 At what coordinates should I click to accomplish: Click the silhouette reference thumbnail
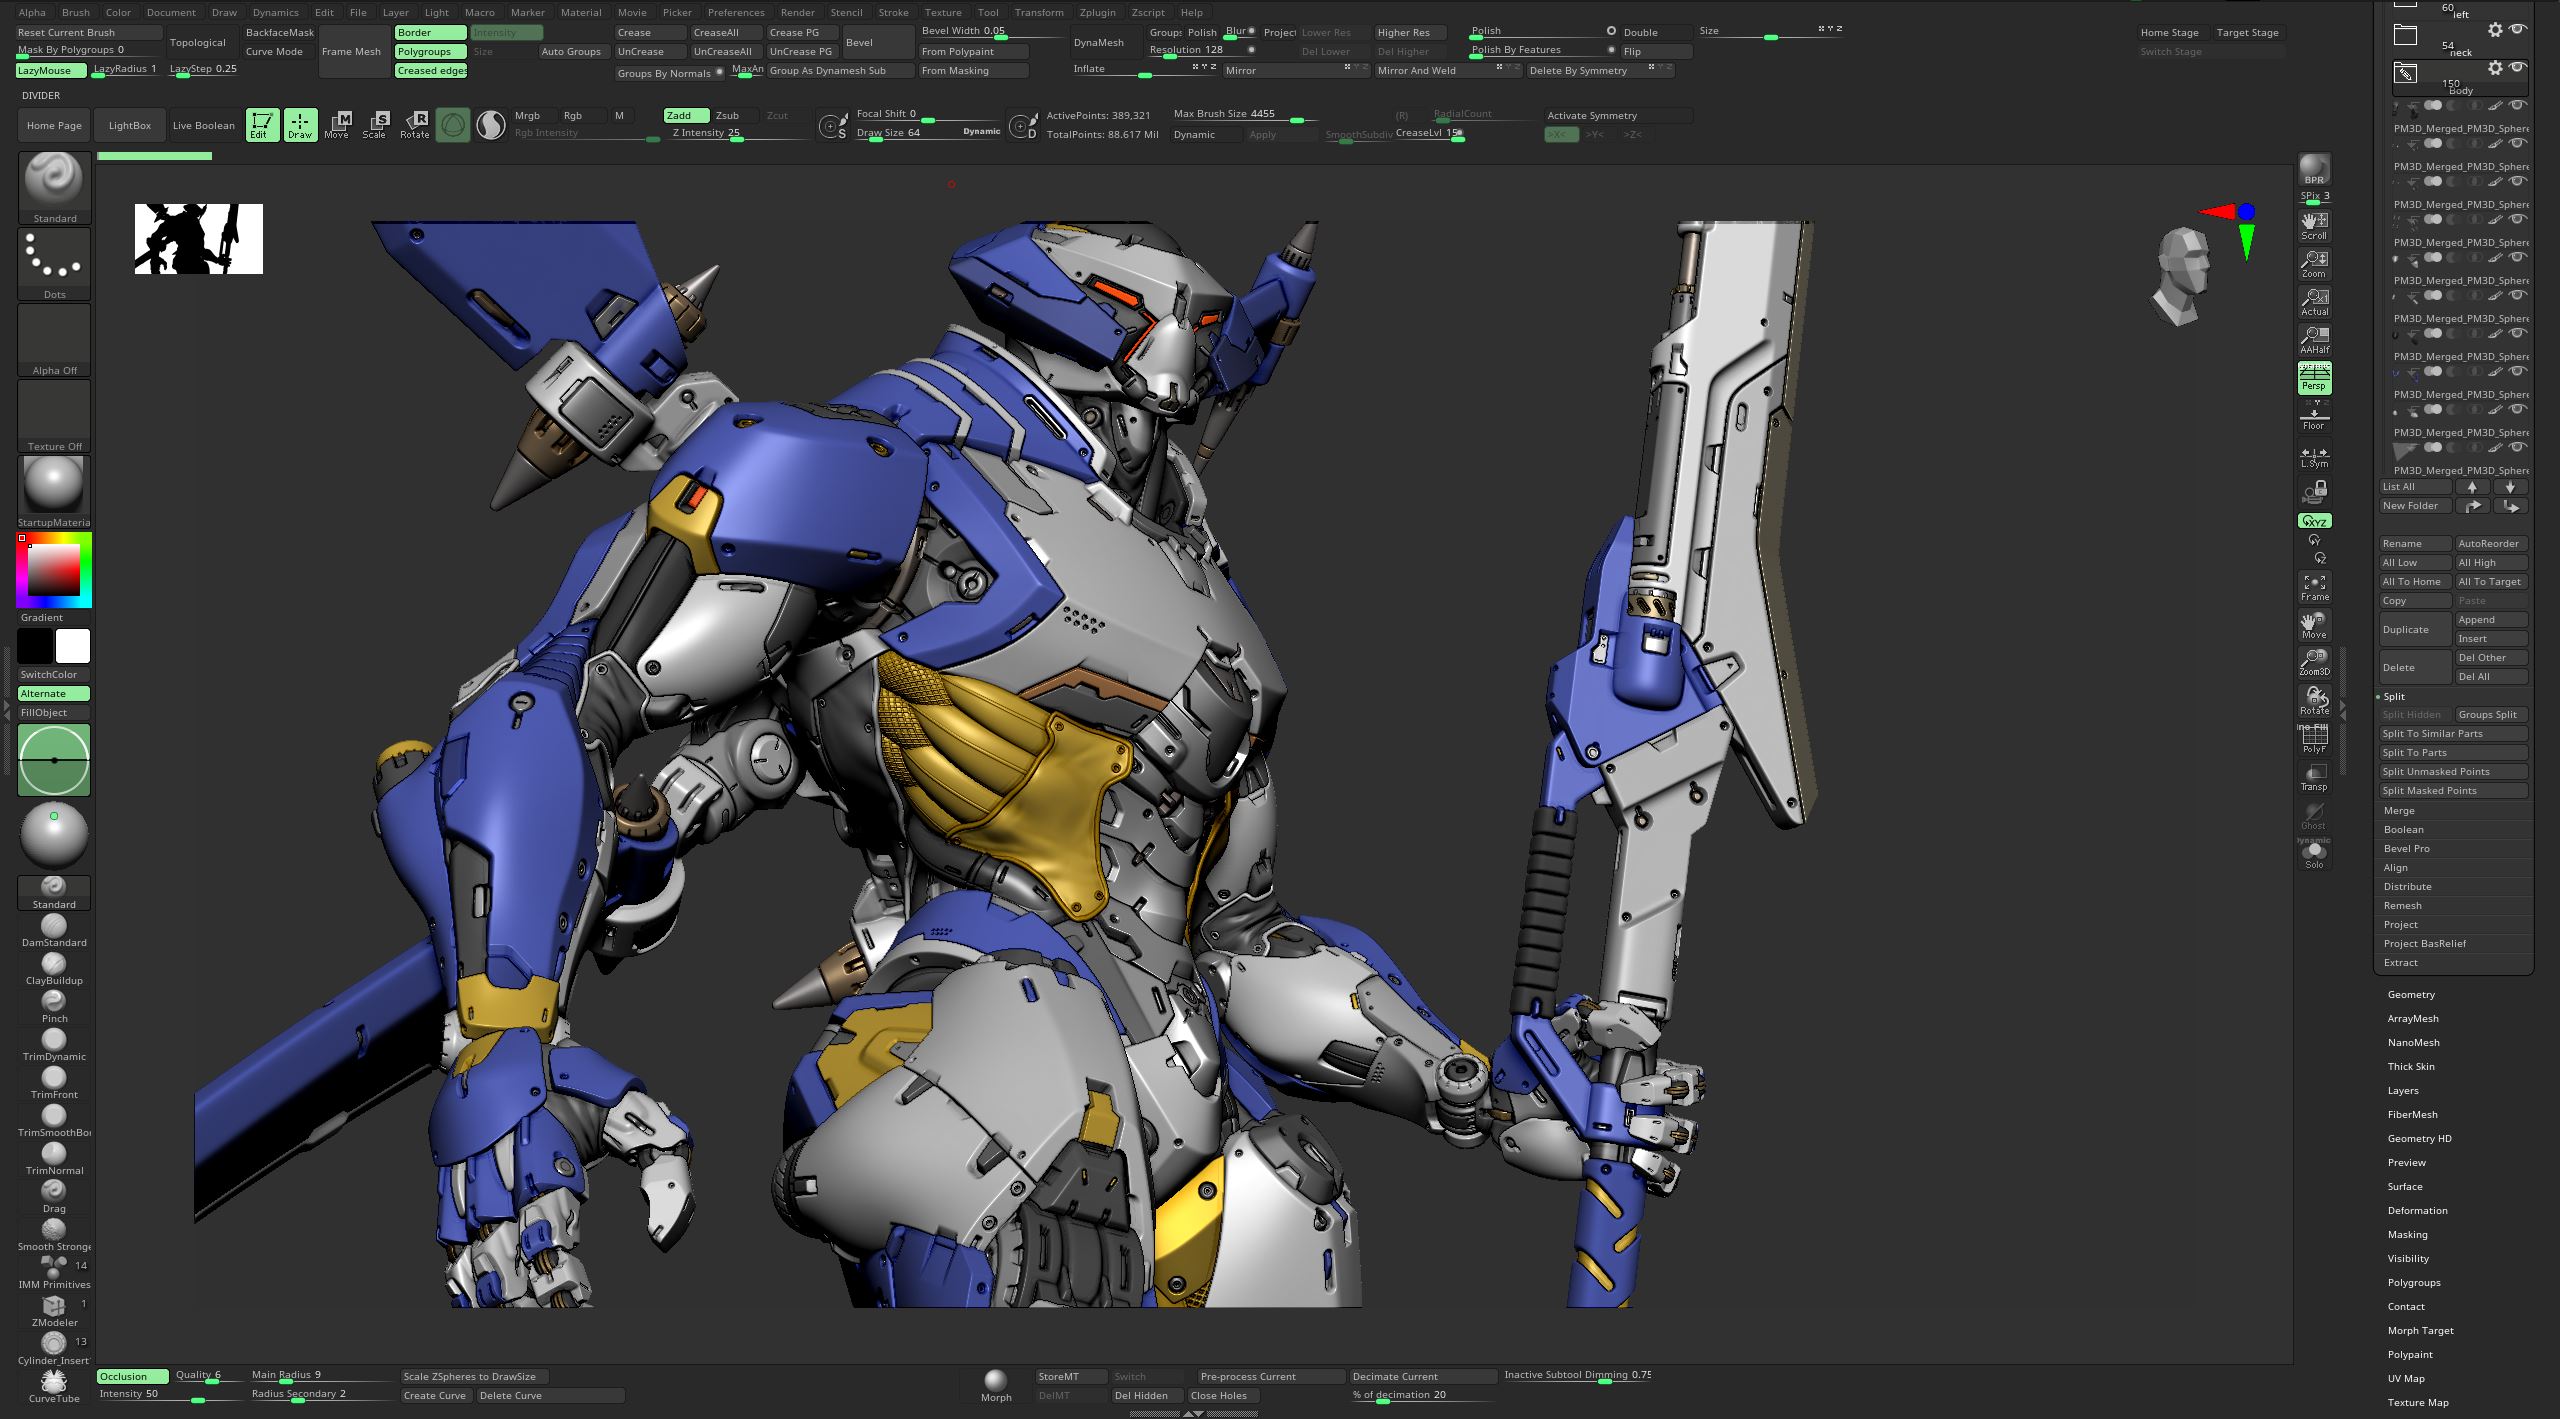click(x=198, y=239)
